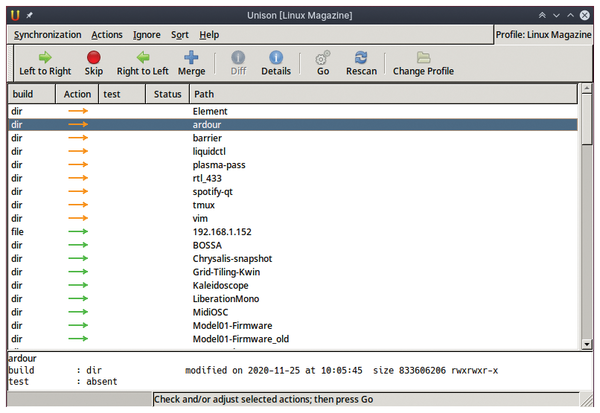Click the green action arrow for BOSSA
The height and width of the screenshot is (413, 600).
pyautogui.click(x=78, y=245)
